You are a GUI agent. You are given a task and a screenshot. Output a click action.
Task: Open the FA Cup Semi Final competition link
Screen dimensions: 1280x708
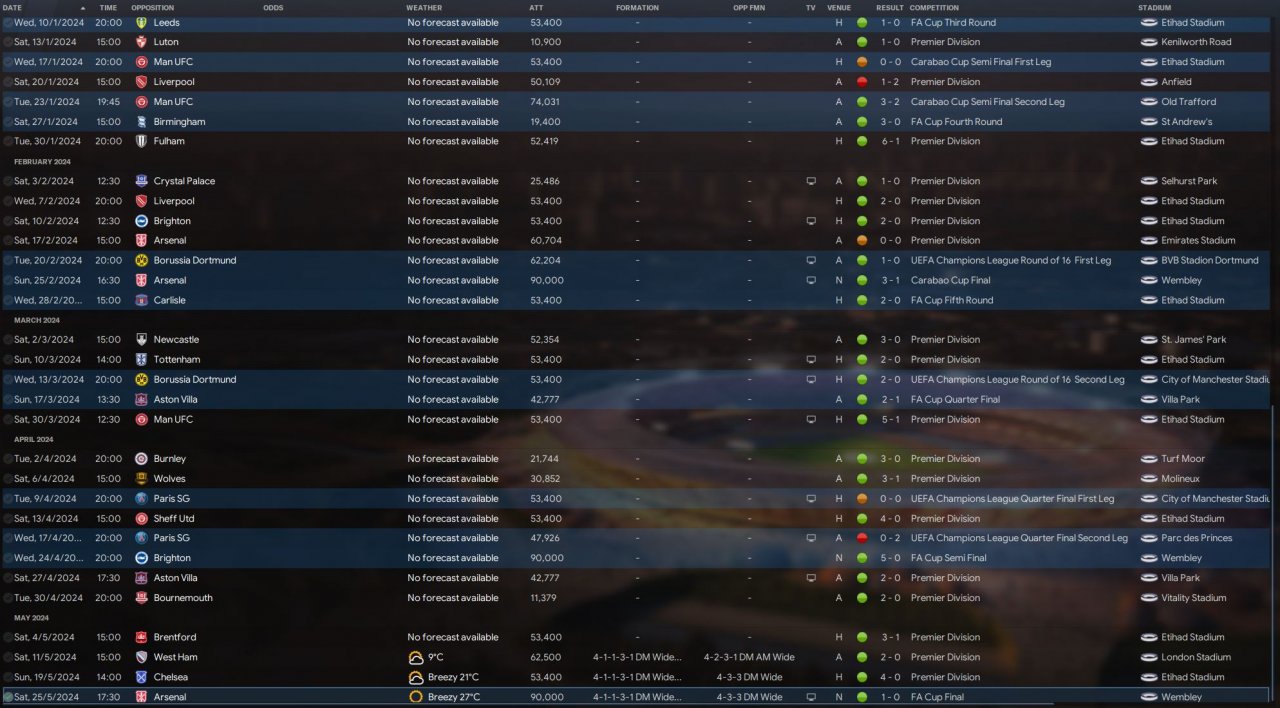[x=948, y=558]
